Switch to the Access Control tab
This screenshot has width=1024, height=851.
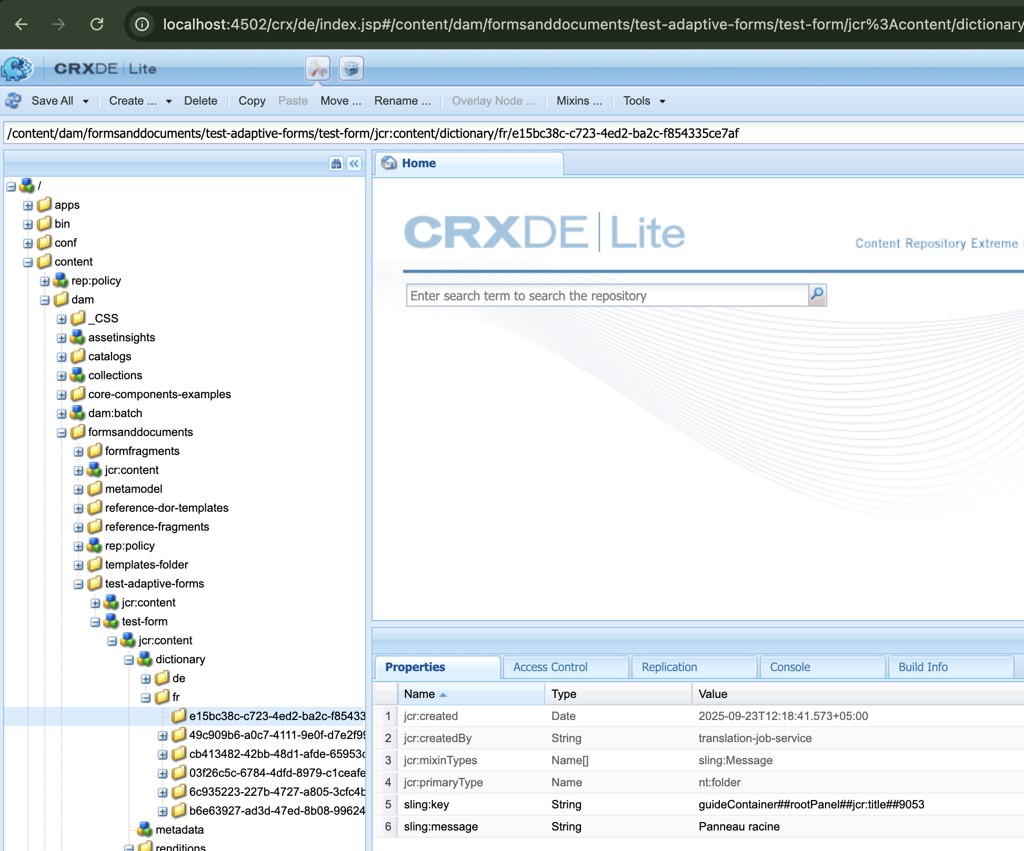pyautogui.click(x=550, y=667)
